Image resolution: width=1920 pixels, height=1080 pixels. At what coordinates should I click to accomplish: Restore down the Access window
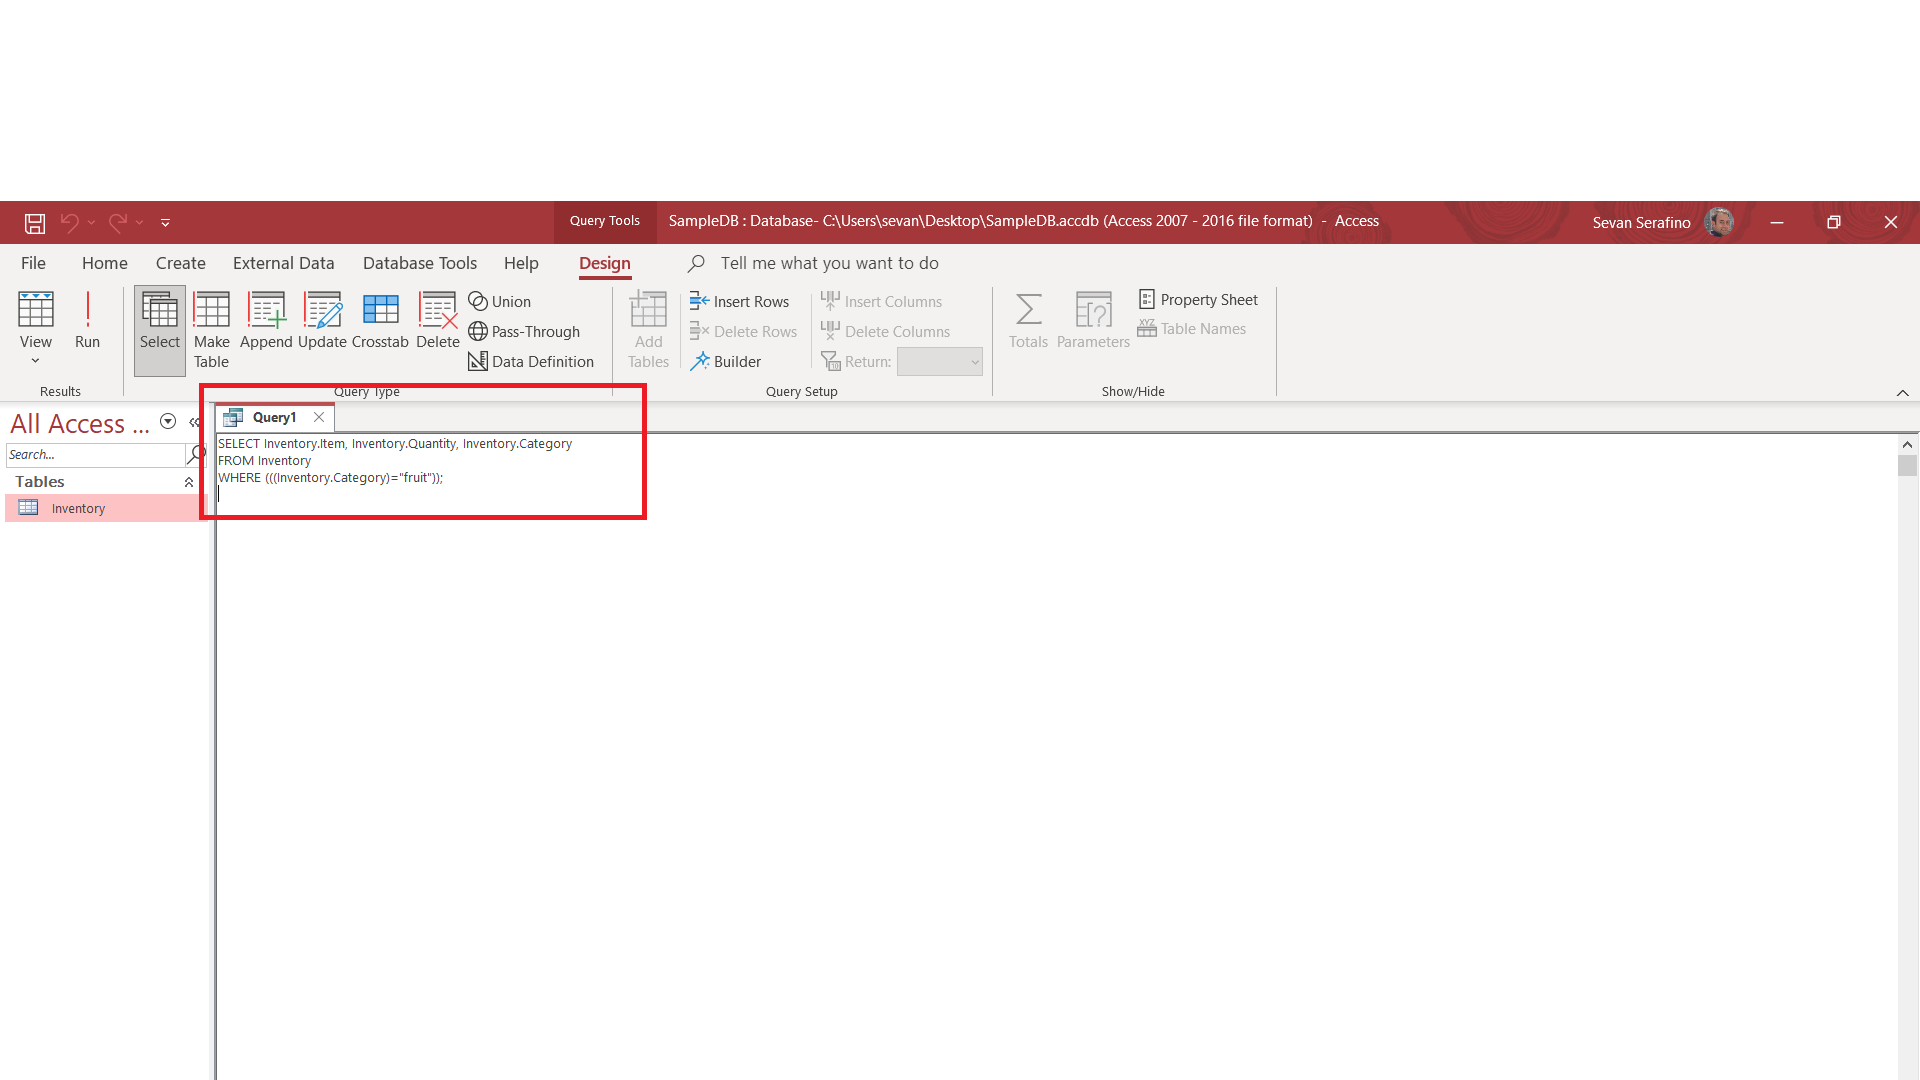[1833, 222]
